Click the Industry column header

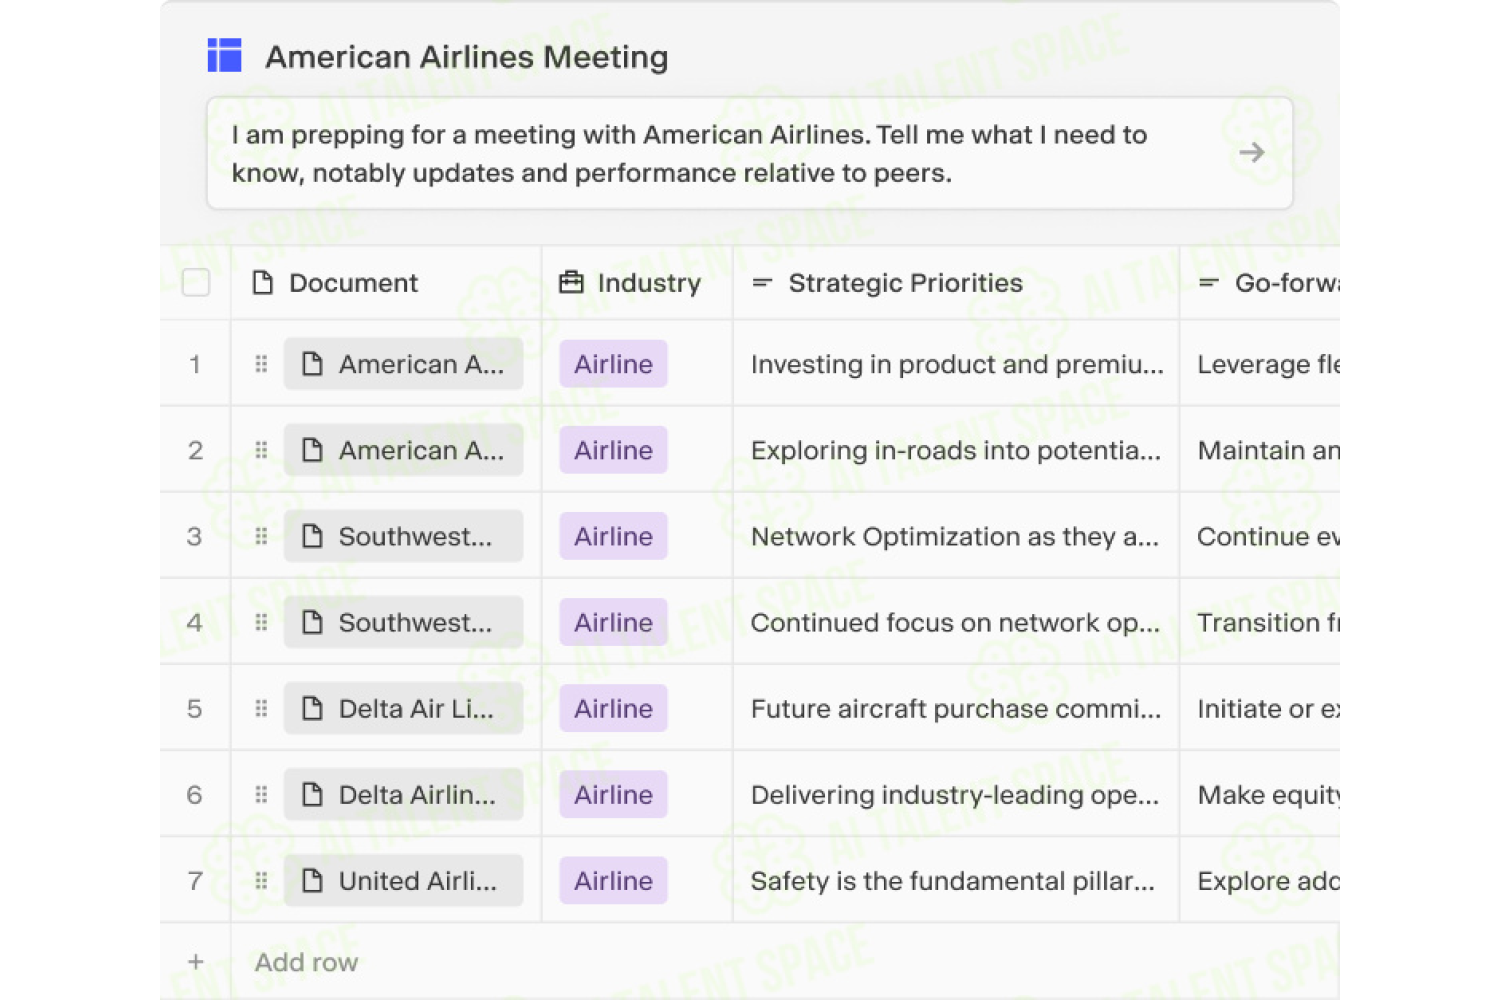[637, 283]
